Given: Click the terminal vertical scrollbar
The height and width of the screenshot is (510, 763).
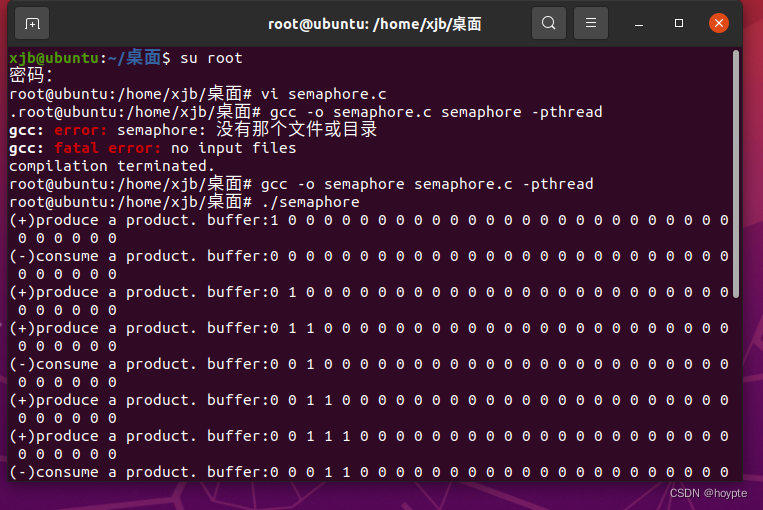Looking at the screenshot, I should point(736,174).
